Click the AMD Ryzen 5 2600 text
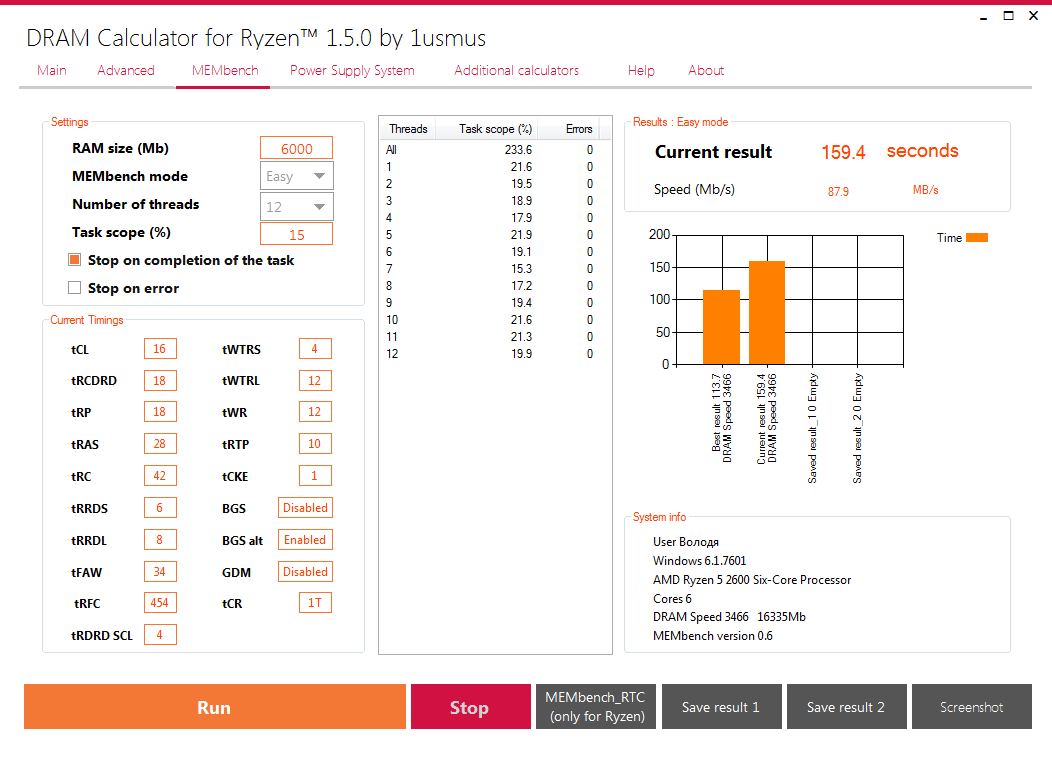Viewport: 1052px width, 771px height. 752,580
